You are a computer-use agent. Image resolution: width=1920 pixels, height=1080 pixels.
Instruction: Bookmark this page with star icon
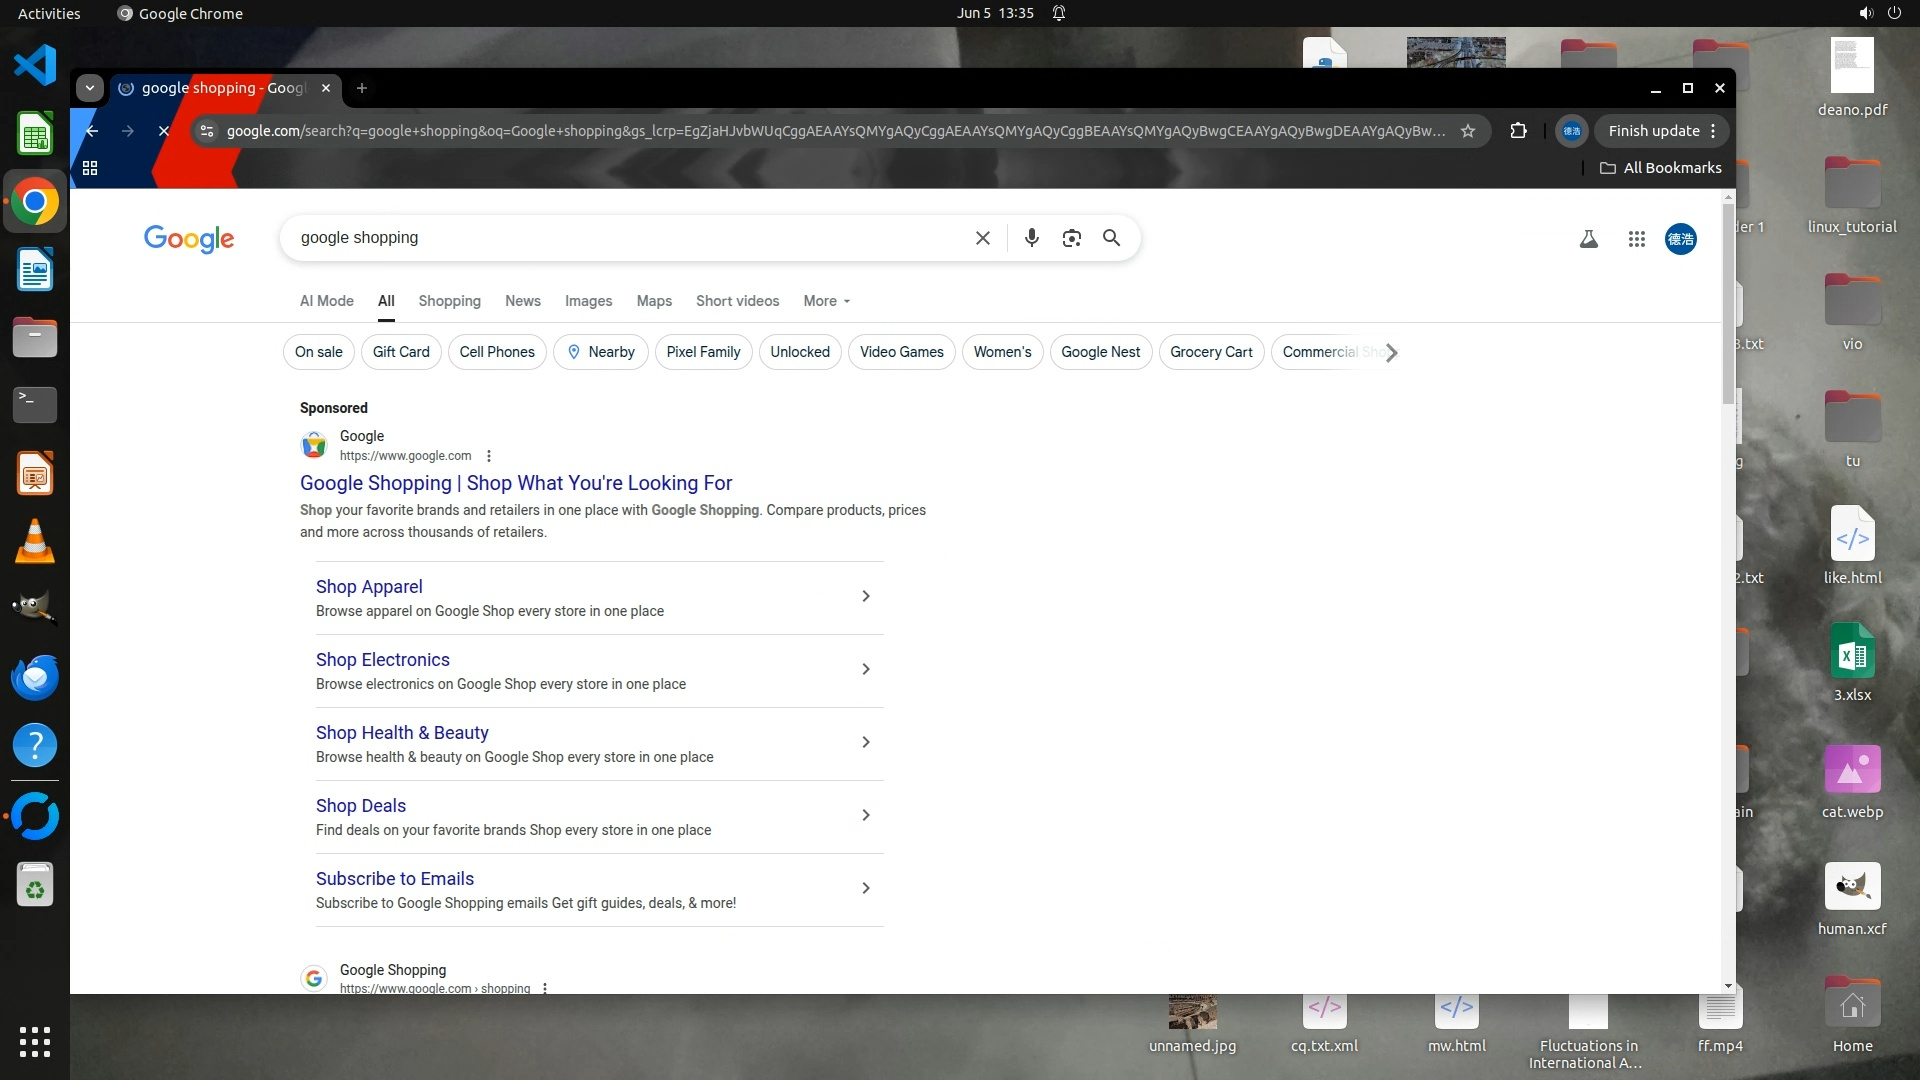pyautogui.click(x=1467, y=131)
